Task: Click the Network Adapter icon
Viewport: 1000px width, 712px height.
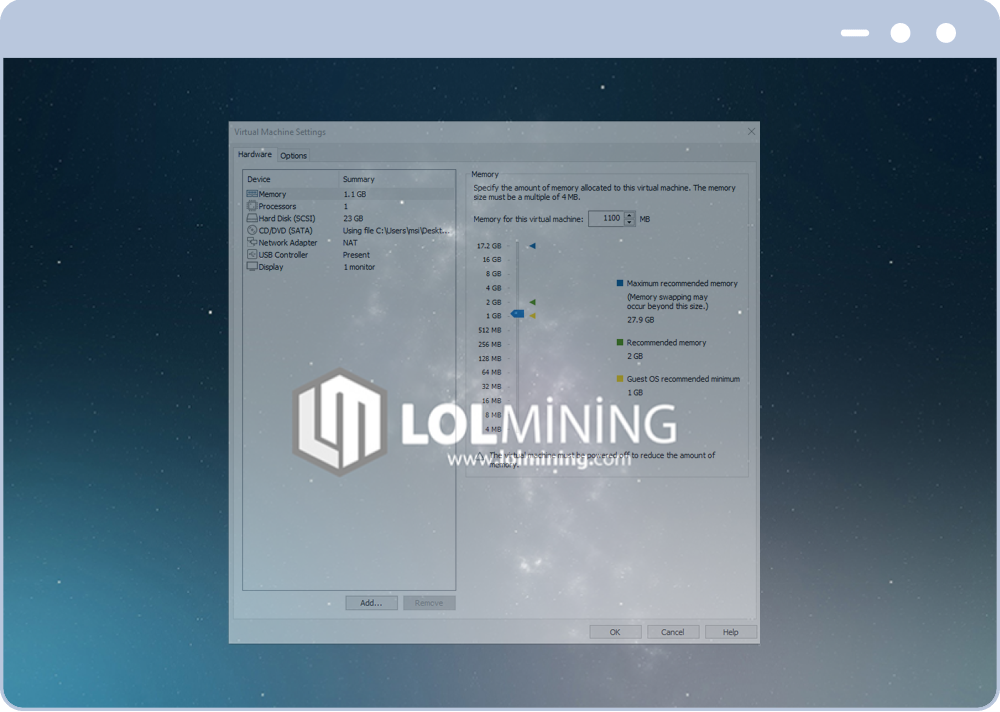Action: (x=252, y=242)
